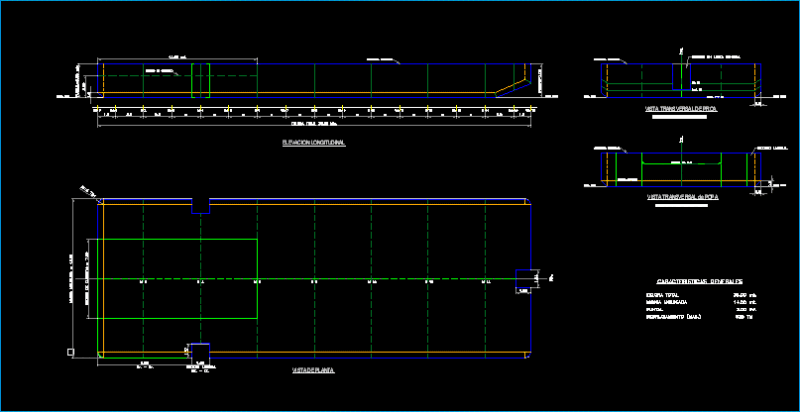This screenshot has width=800, height=412.
Task: Select the VISTA TRANSVERSAL DE PROA title
Action: pos(681,109)
